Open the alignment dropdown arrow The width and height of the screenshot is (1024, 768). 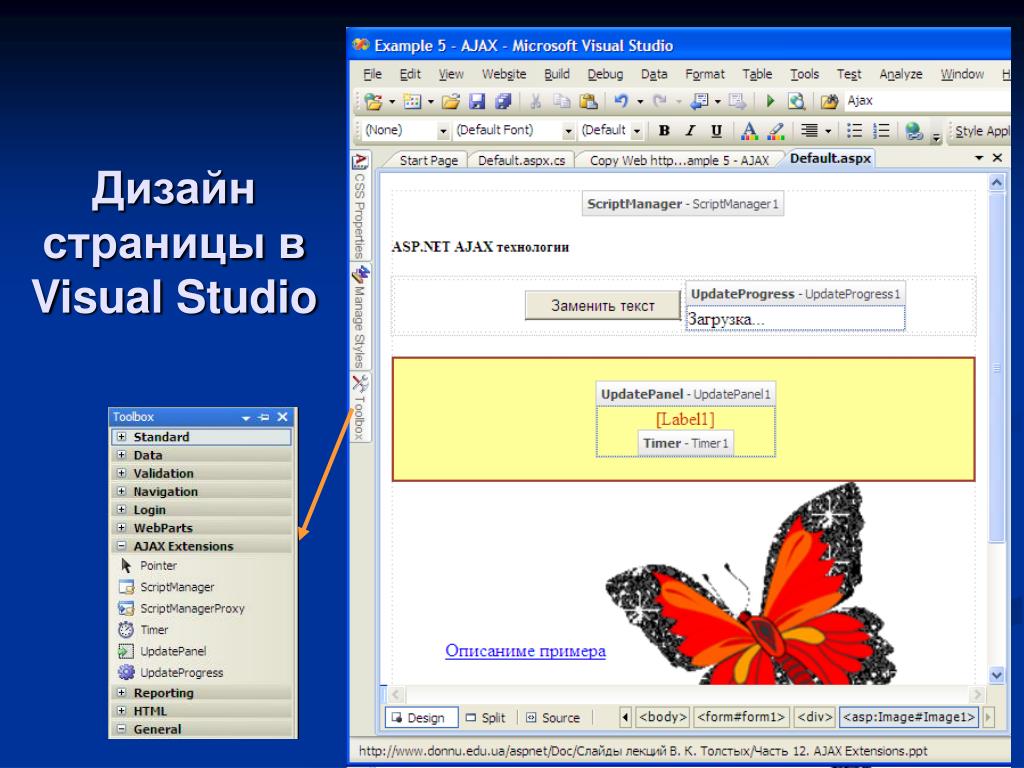pyautogui.click(x=828, y=131)
